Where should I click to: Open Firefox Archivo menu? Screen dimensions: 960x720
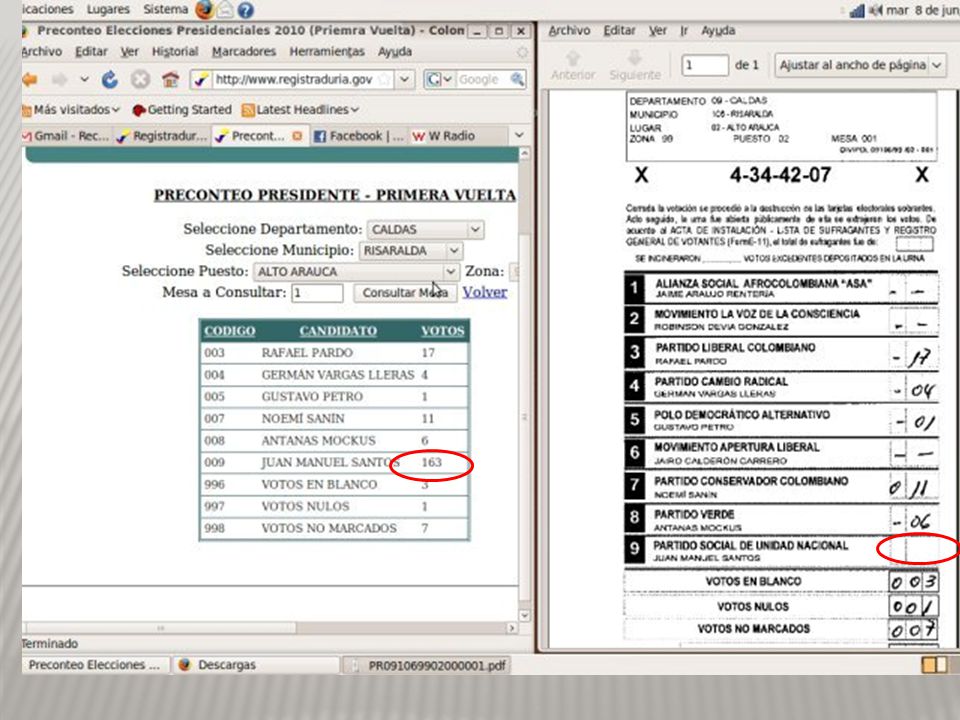coord(42,52)
